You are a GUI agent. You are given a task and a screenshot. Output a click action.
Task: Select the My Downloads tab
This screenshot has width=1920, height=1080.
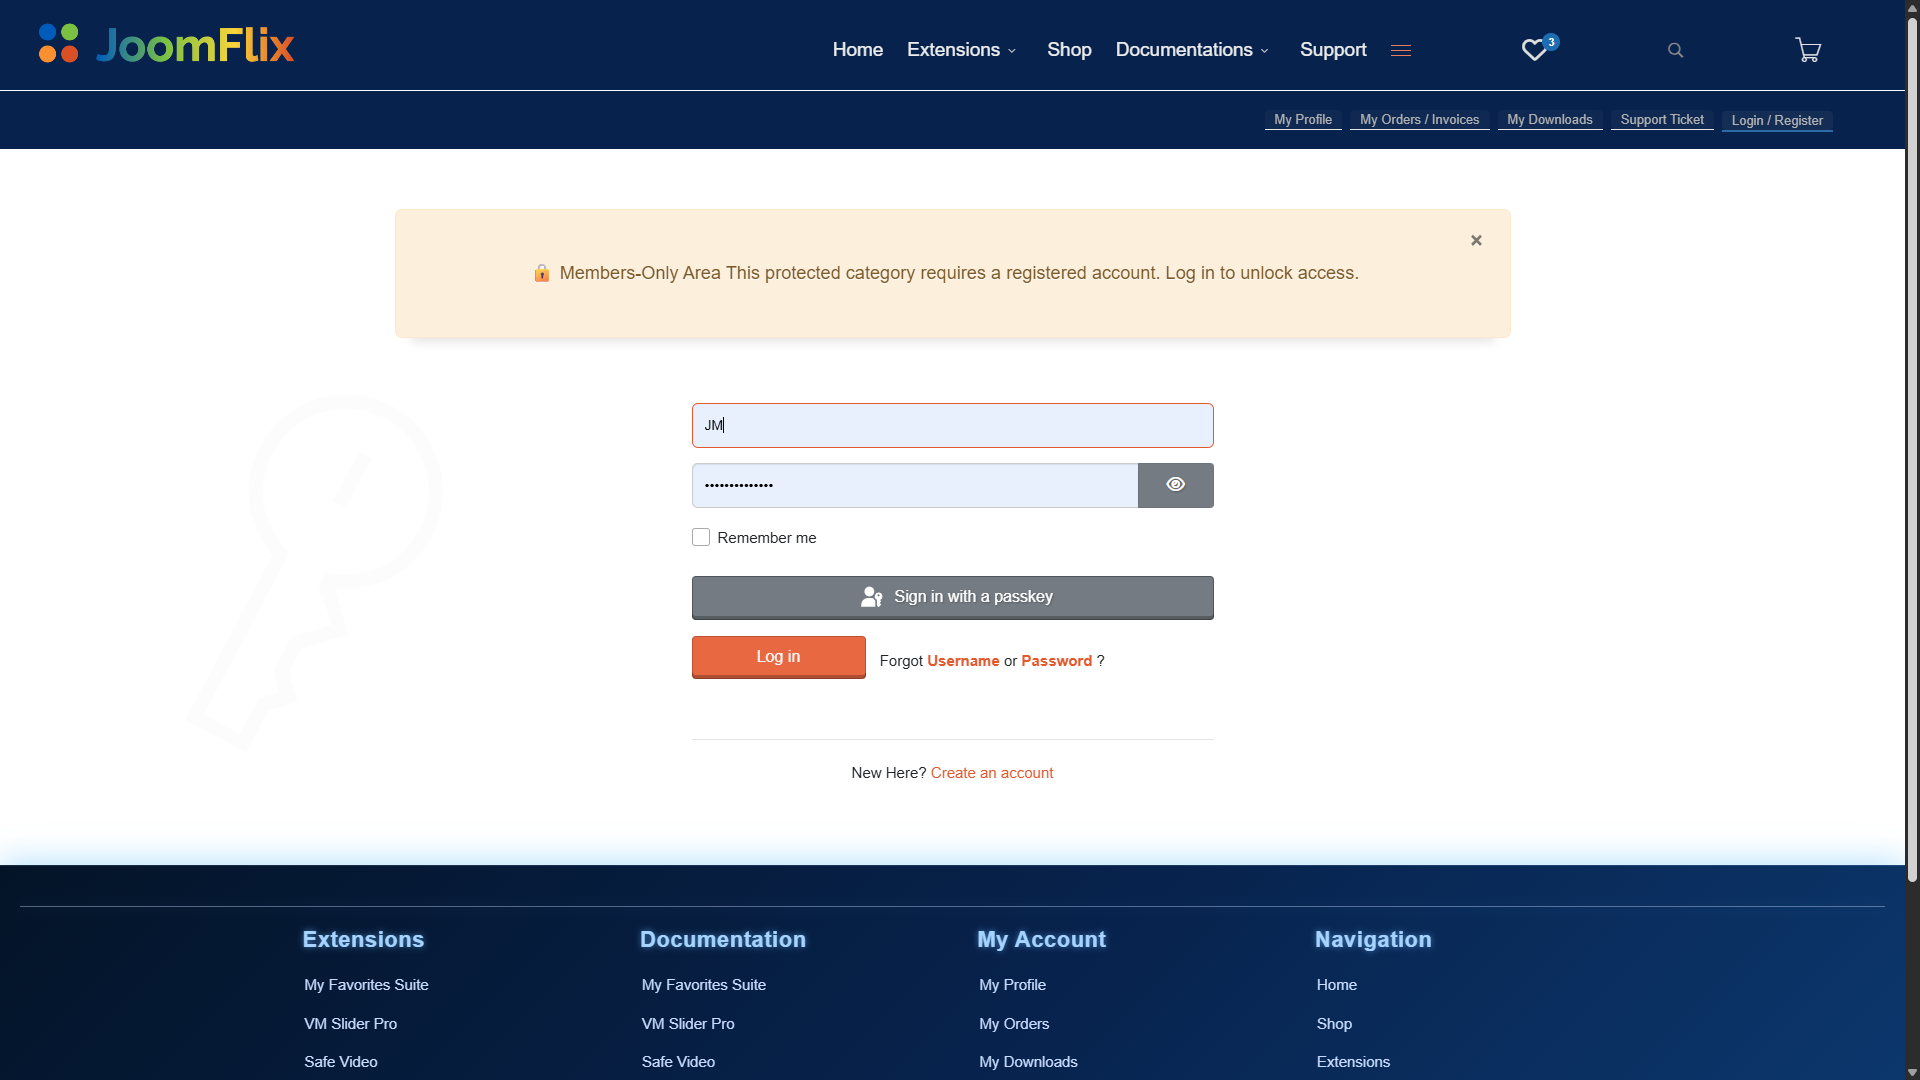1549,120
